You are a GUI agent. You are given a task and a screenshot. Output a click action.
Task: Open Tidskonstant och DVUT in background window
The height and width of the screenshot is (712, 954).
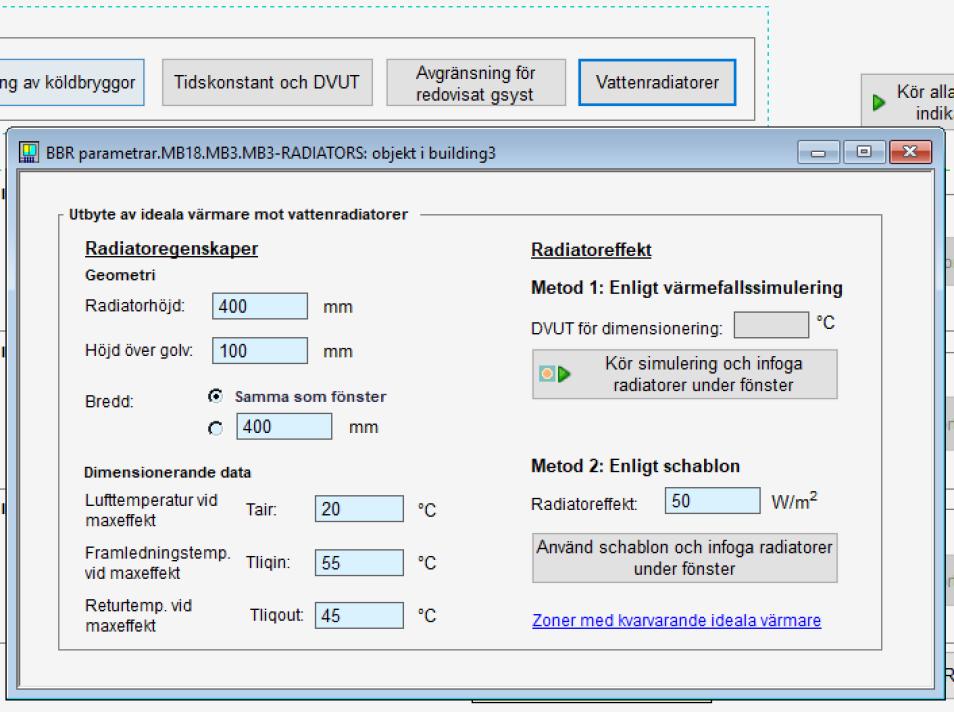point(267,82)
